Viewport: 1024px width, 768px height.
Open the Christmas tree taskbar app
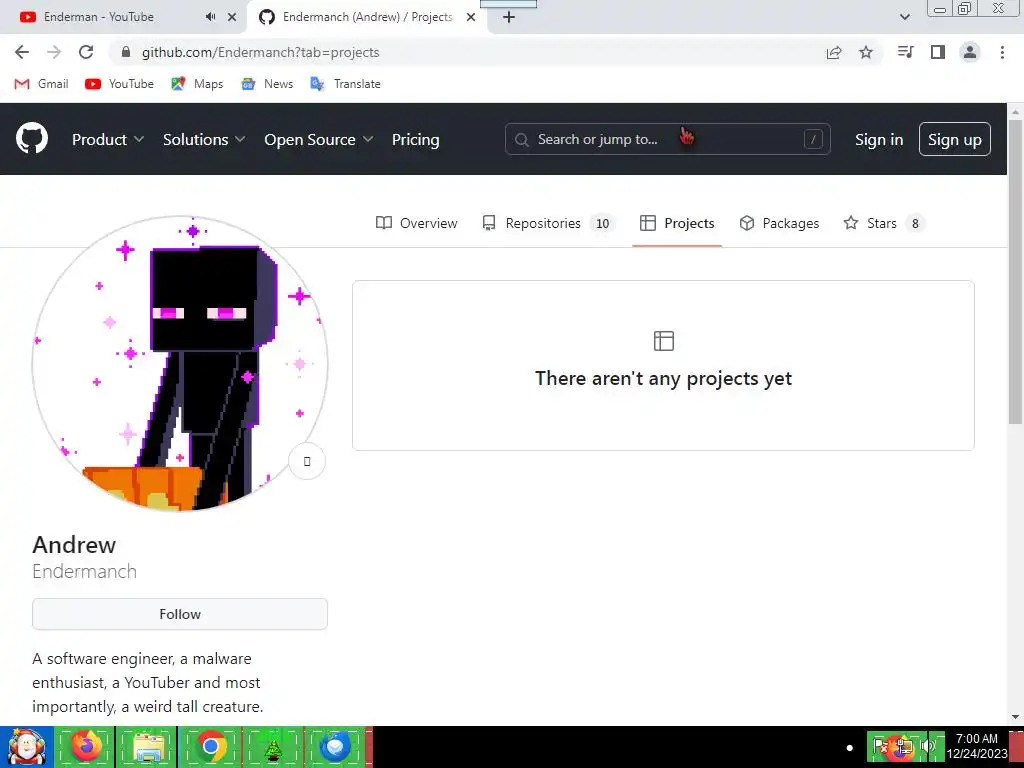point(272,746)
